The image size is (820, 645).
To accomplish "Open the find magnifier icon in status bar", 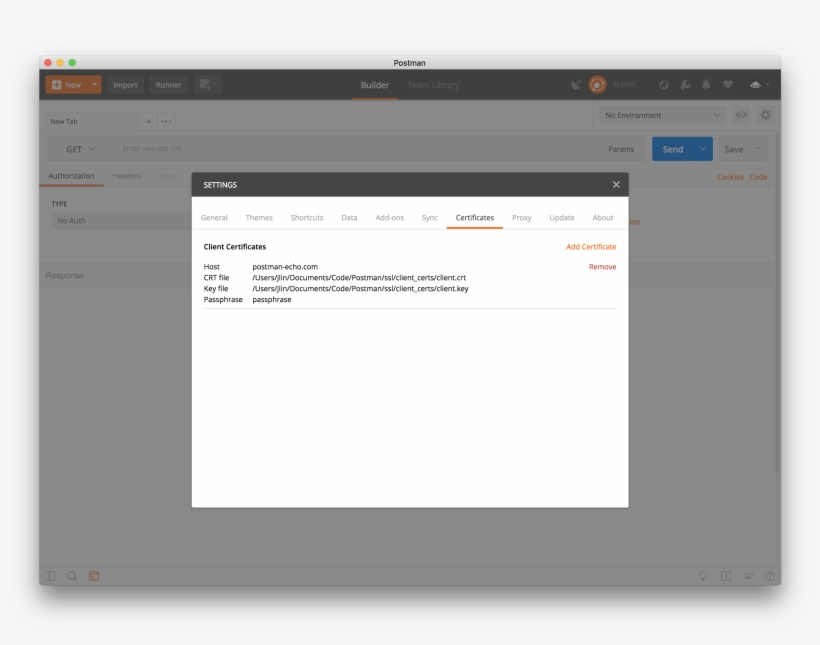I will (x=72, y=576).
